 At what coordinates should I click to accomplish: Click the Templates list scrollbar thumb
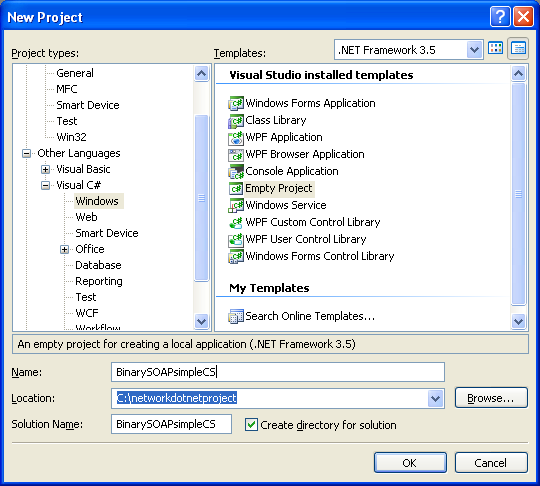tap(518, 194)
